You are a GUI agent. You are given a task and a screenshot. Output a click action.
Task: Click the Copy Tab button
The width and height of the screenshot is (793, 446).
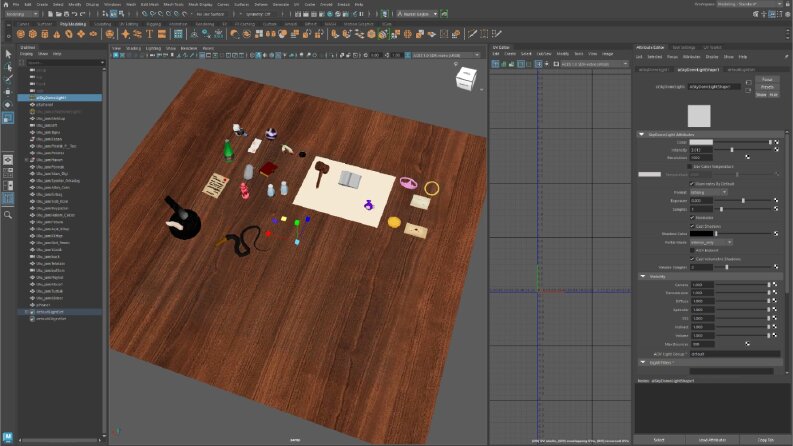point(765,440)
